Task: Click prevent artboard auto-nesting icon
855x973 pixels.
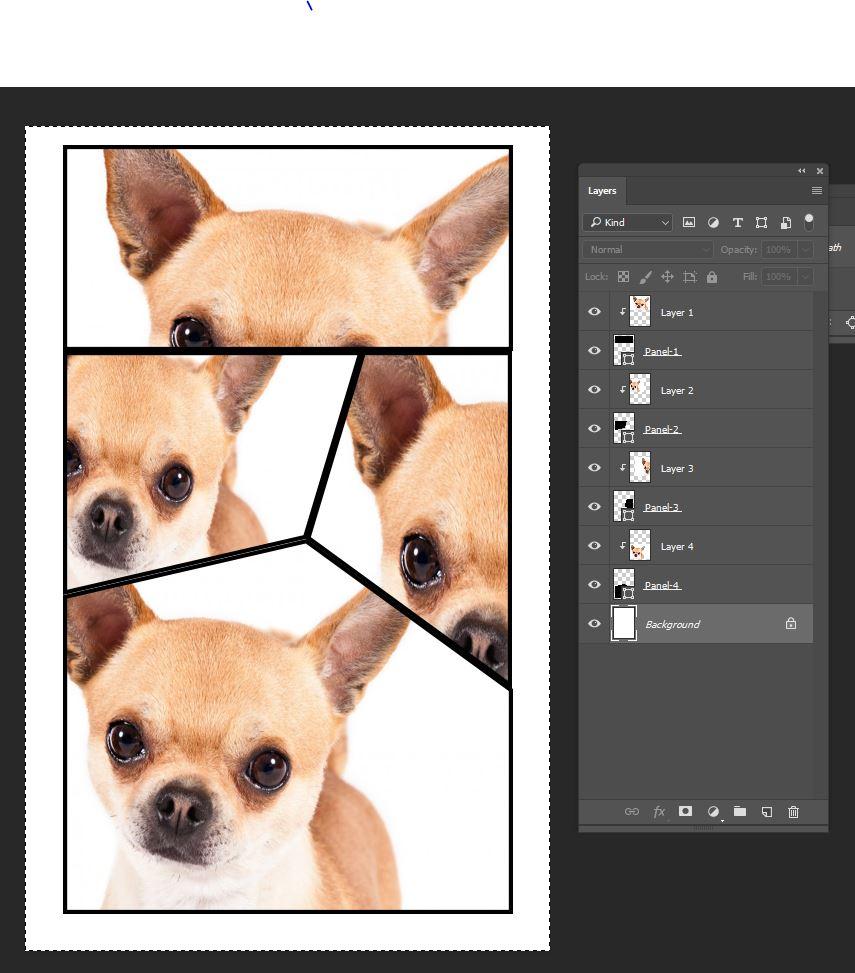Action: point(689,277)
